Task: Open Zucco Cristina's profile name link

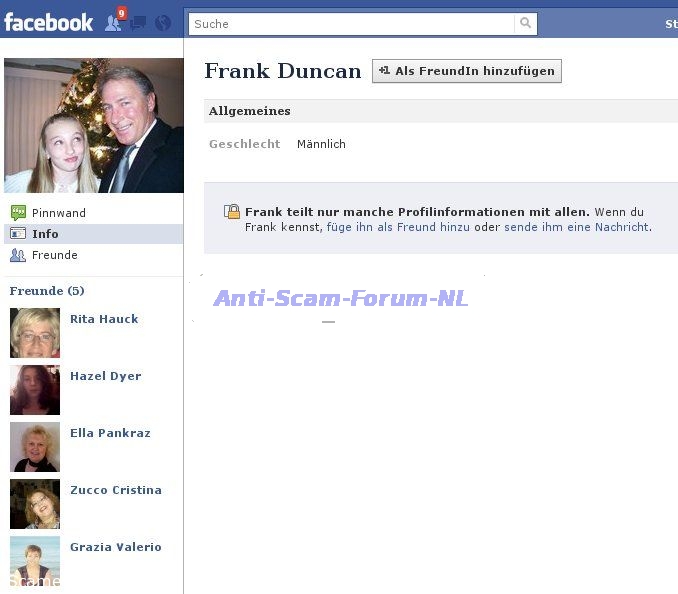Action: pos(115,490)
